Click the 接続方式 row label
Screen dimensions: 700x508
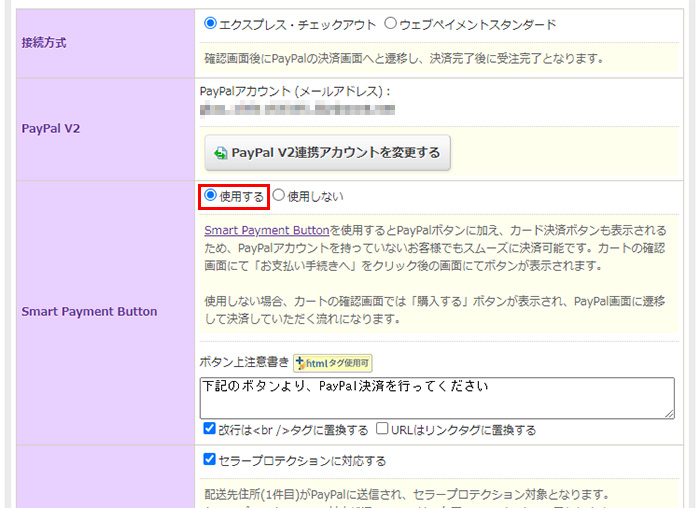click(44, 43)
